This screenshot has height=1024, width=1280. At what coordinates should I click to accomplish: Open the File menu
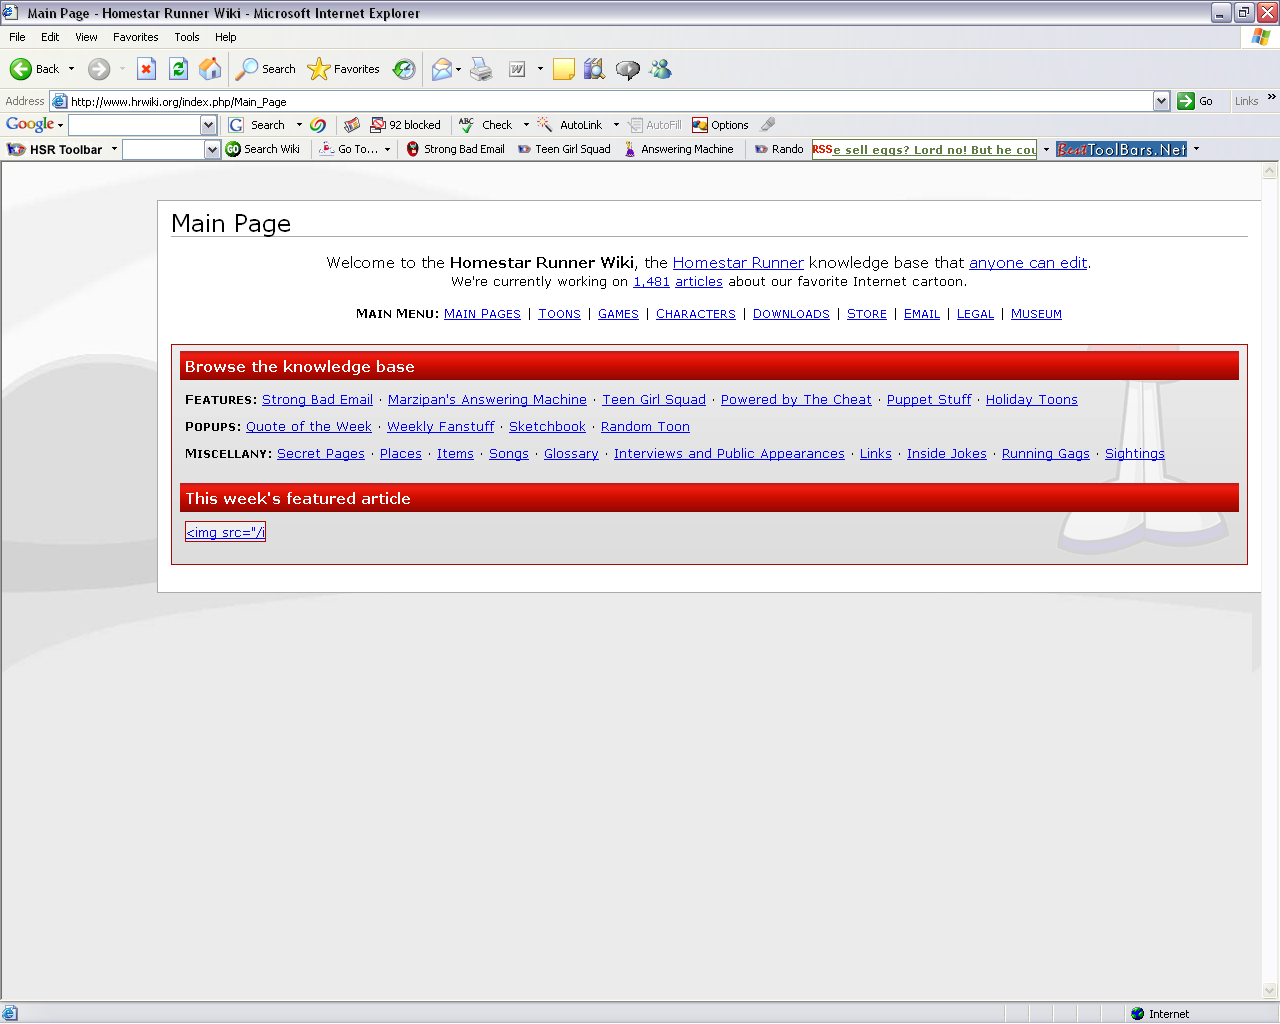tap(17, 37)
